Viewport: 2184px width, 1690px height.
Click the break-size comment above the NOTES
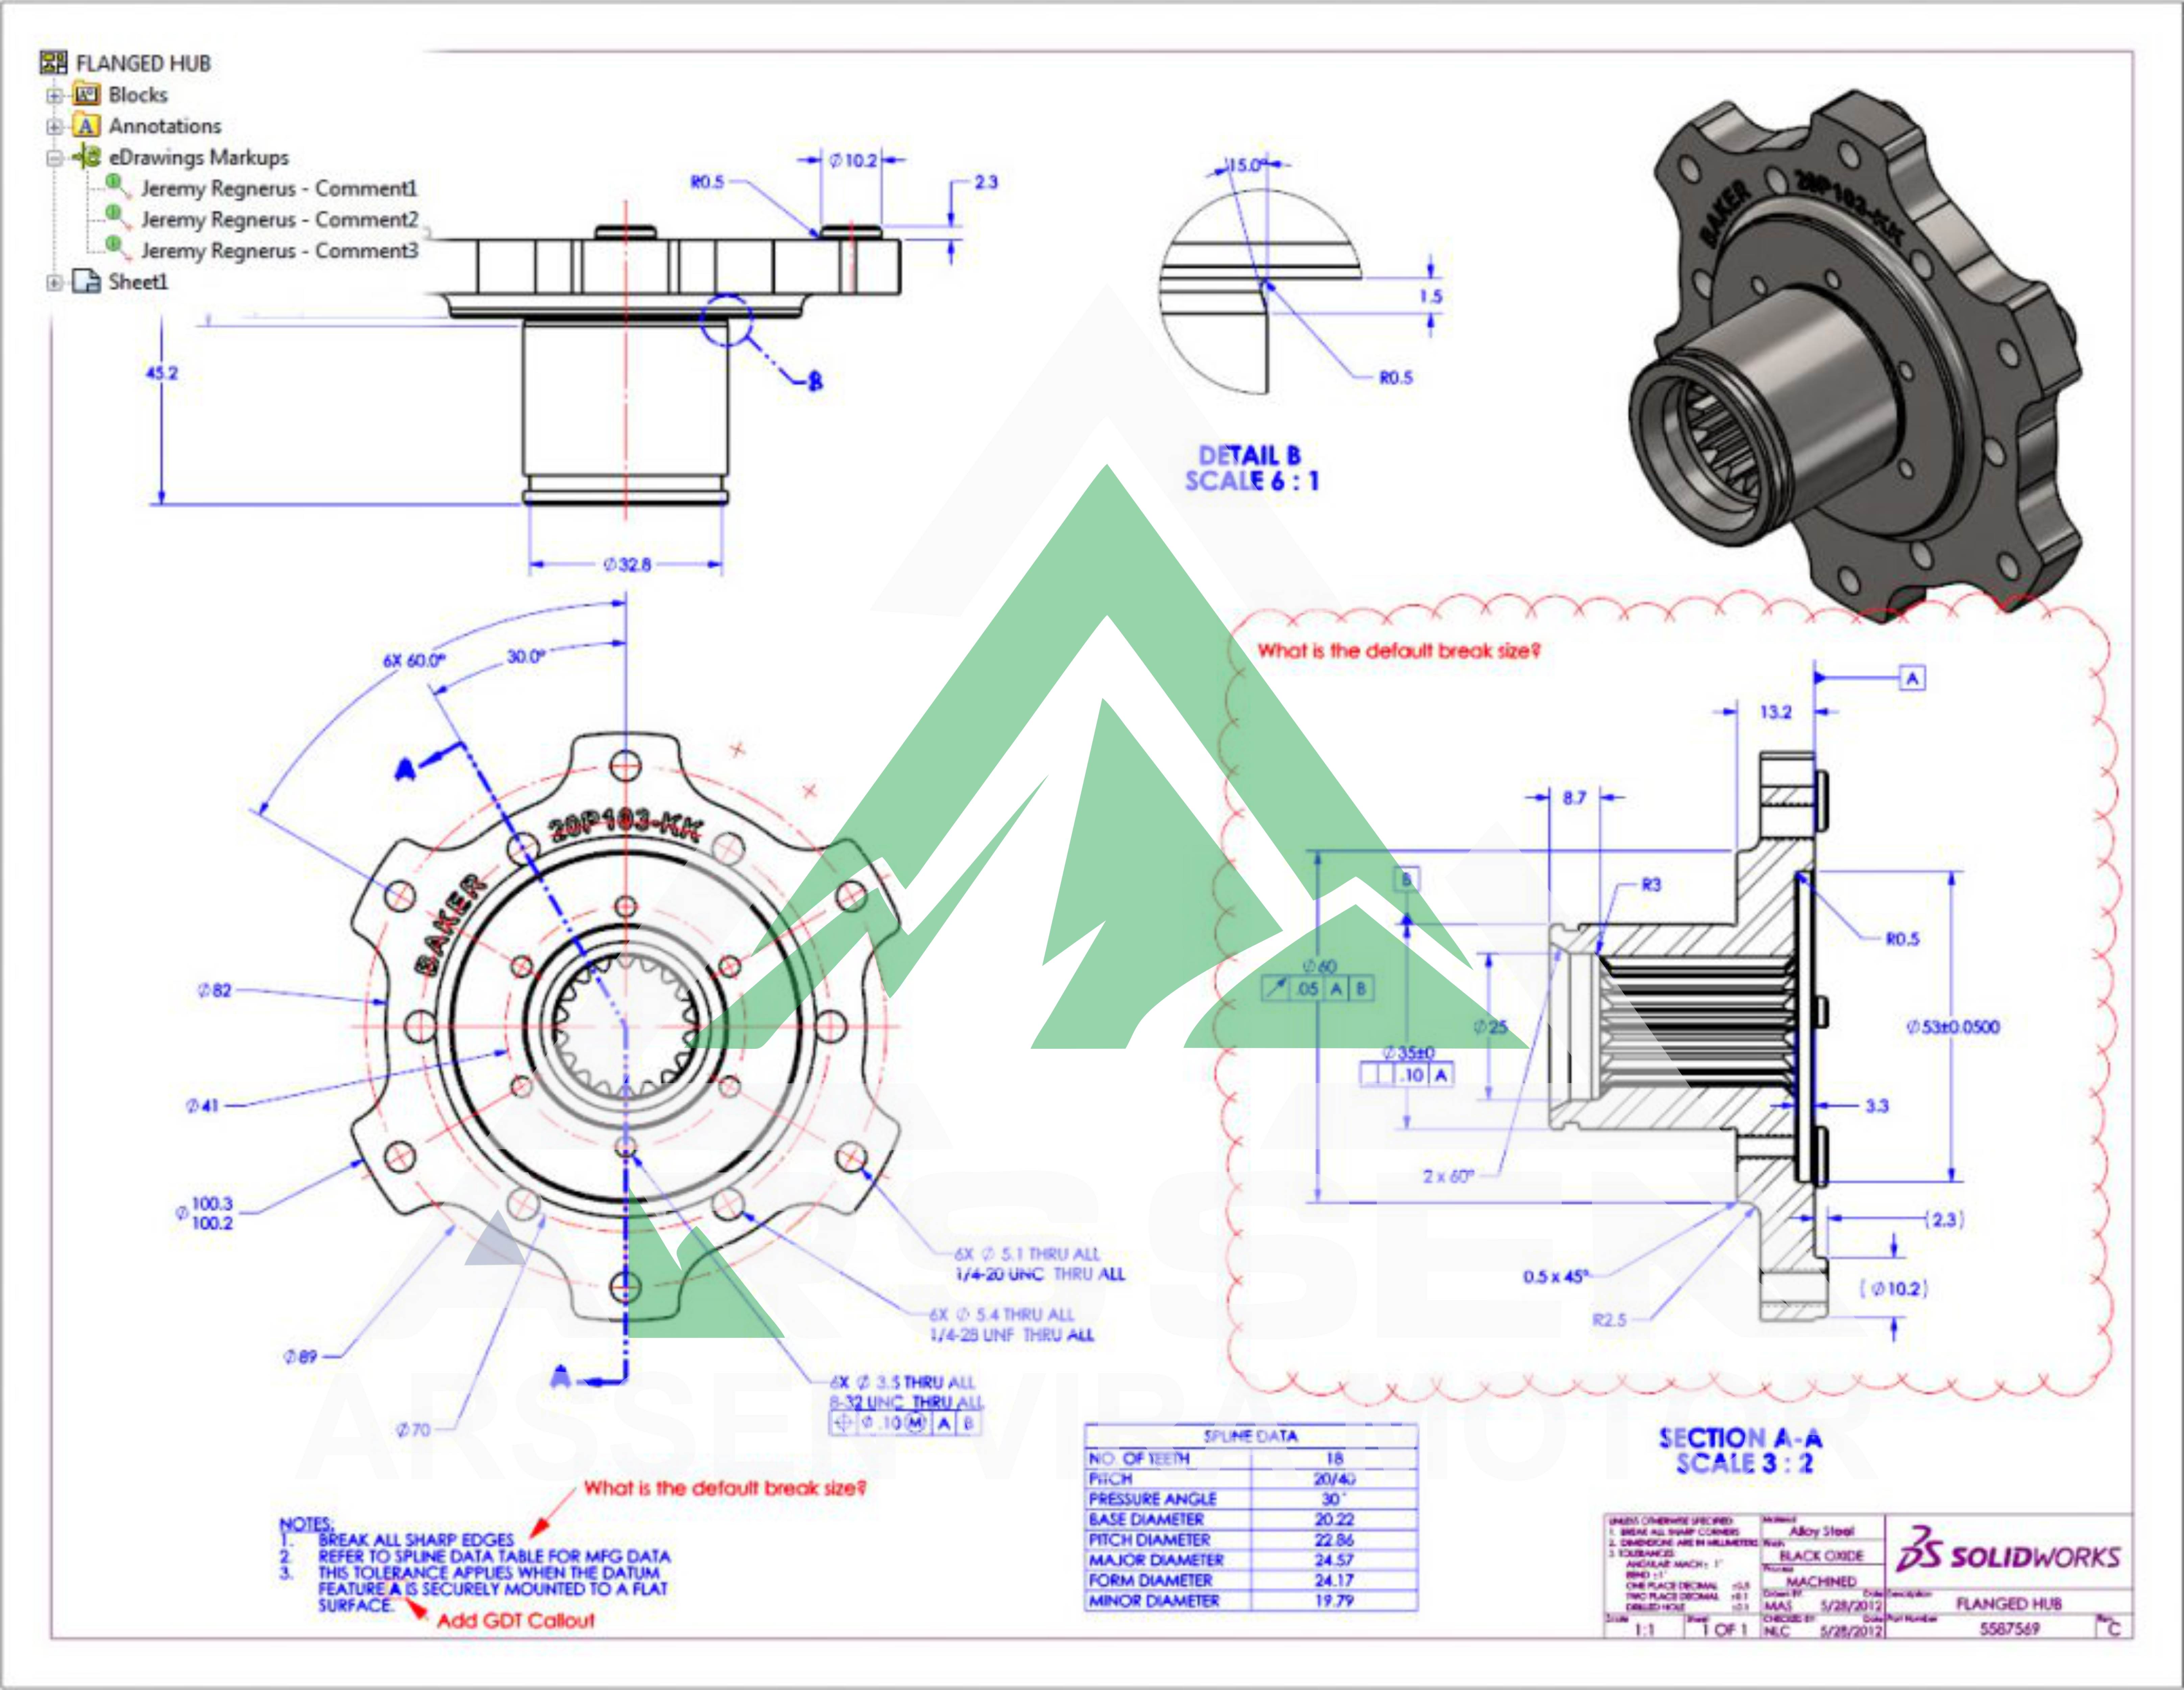(x=725, y=1488)
